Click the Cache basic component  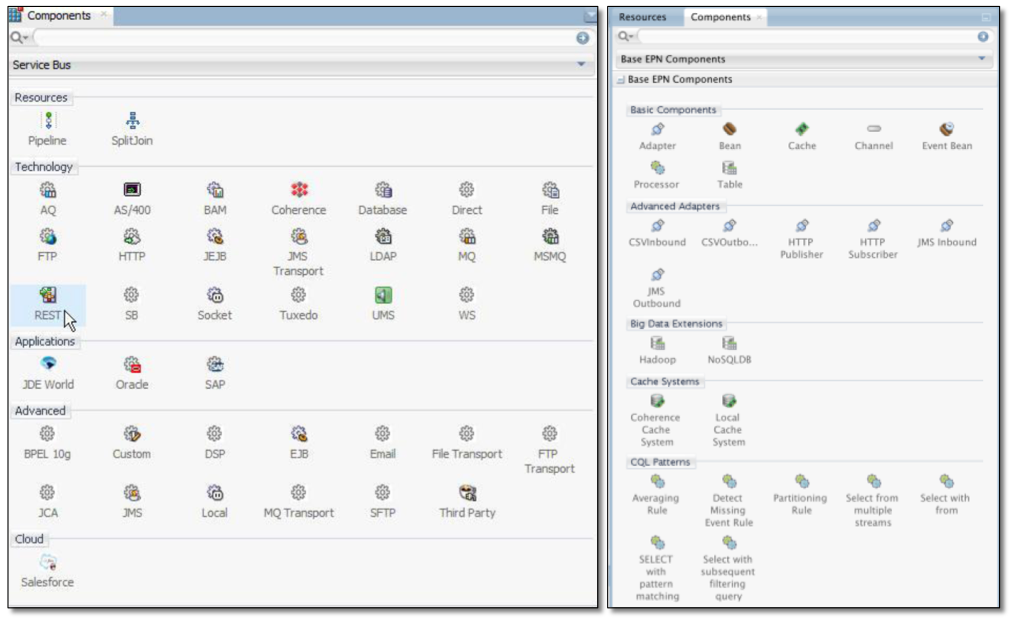click(802, 129)
